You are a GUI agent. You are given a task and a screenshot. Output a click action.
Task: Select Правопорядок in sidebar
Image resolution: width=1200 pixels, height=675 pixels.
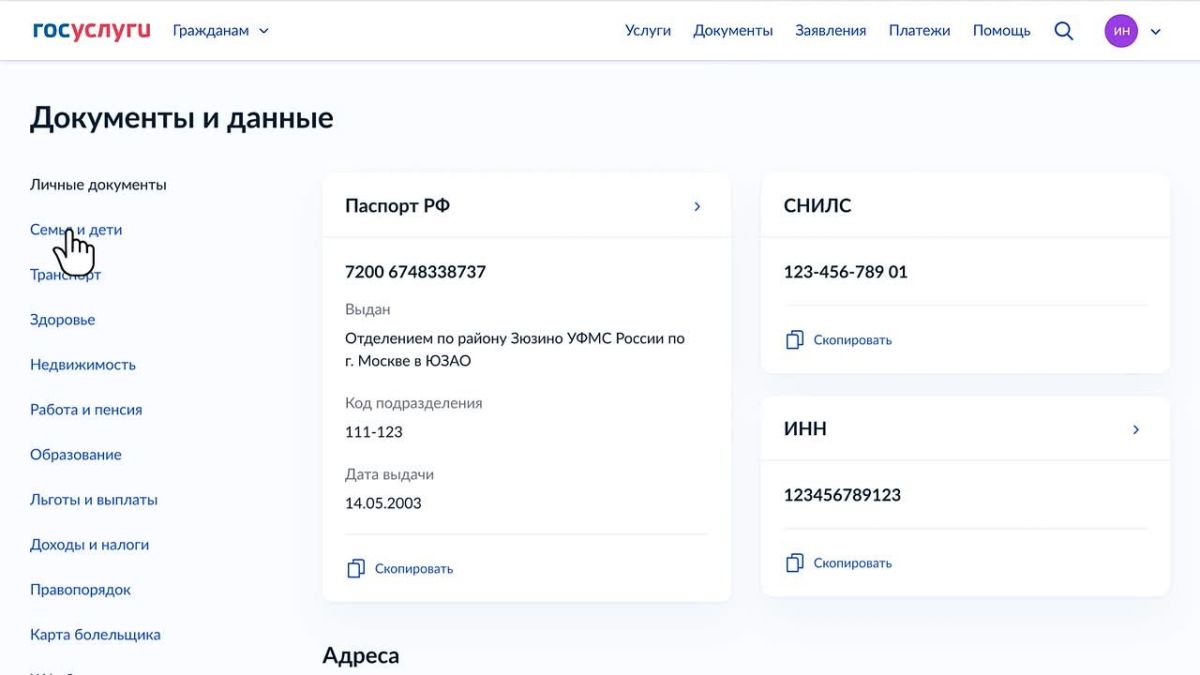(x=81, y=590)
